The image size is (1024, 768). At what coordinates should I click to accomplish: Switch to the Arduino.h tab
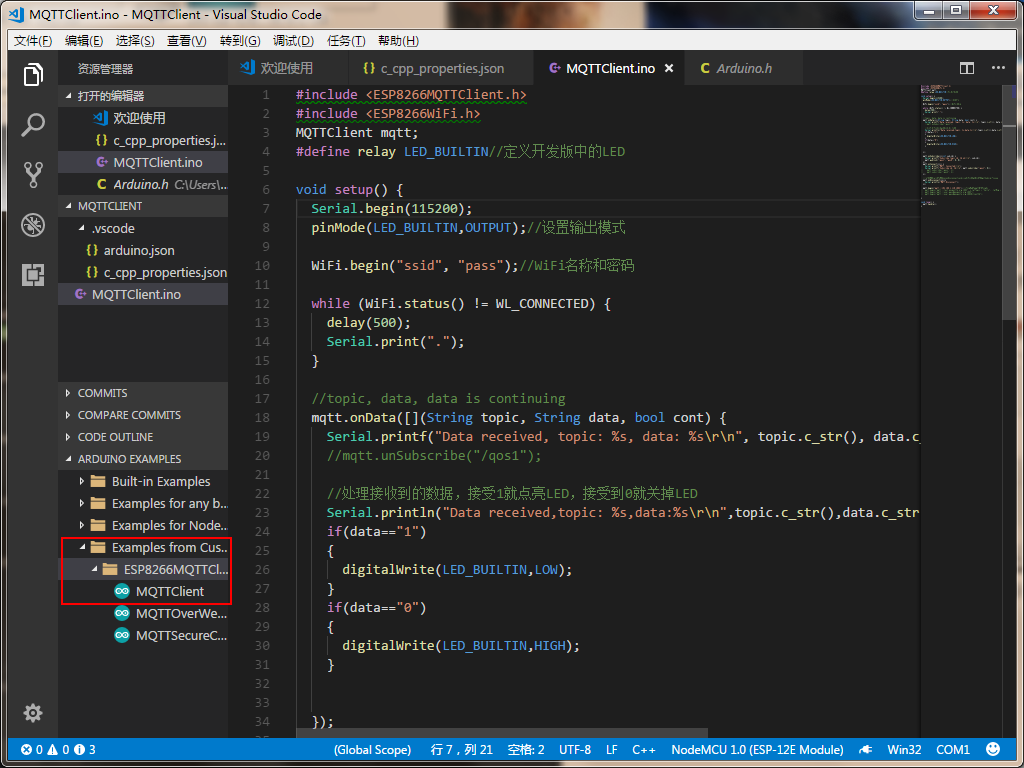click(744, 68)
